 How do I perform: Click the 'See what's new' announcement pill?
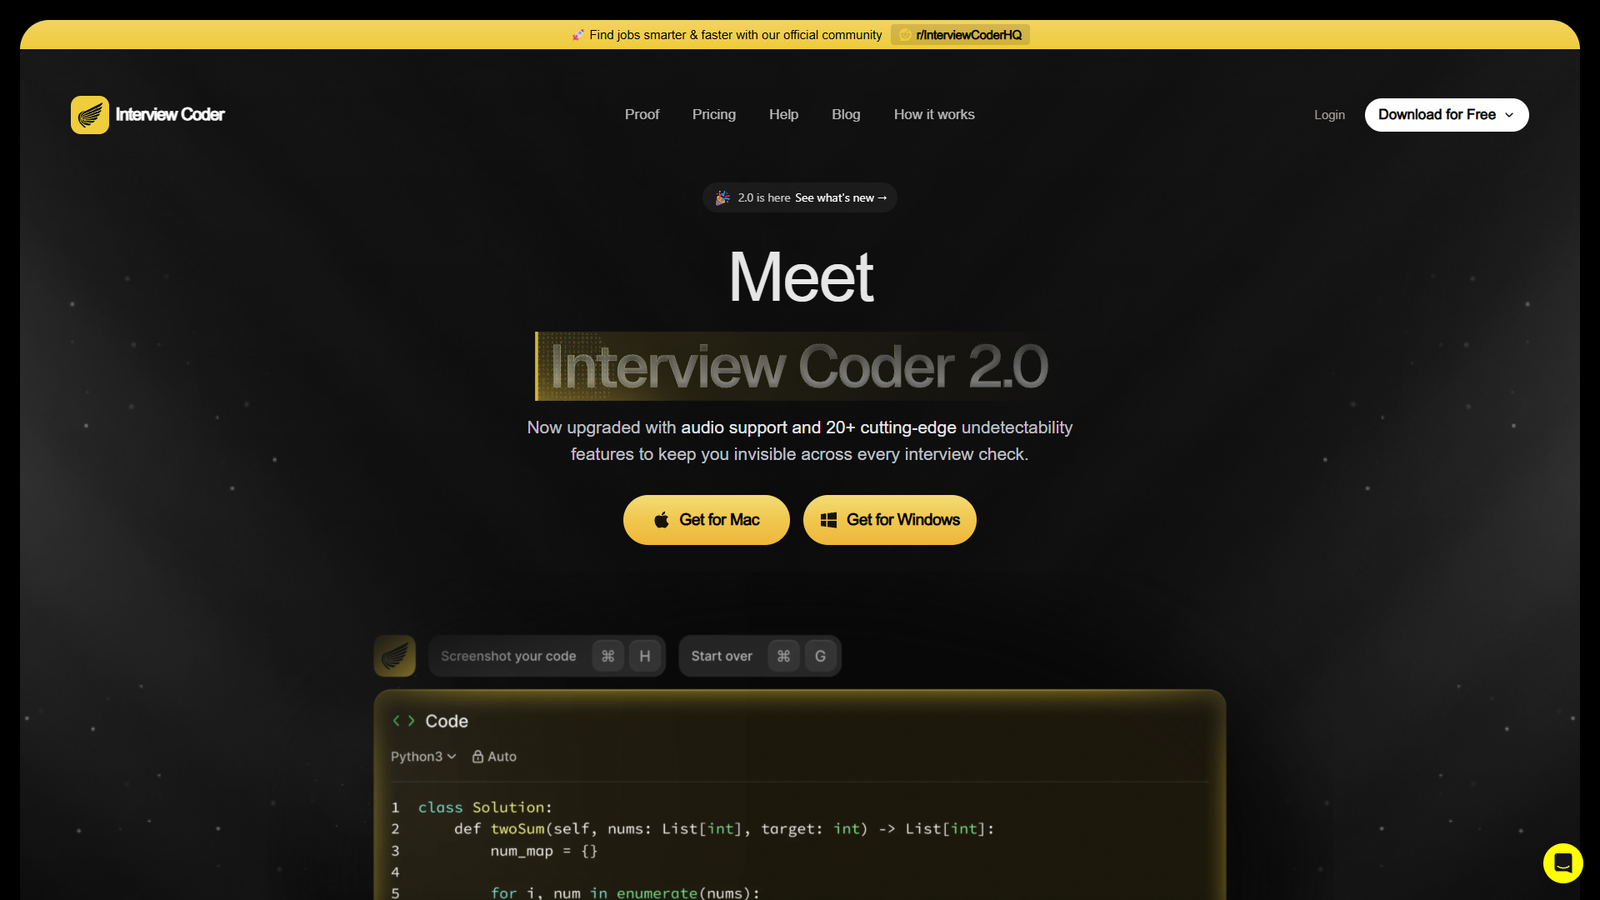click(x=800, y=198)
